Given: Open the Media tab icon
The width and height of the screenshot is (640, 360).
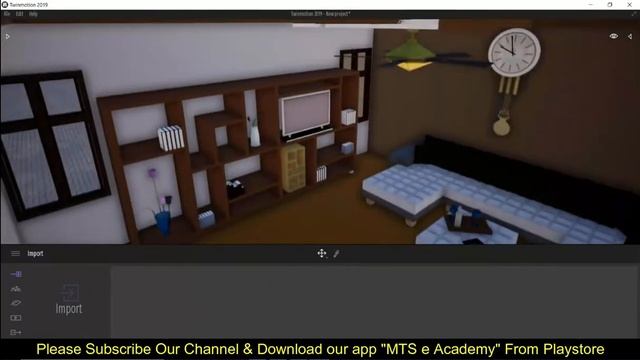Looking at the screenshot, I should coord(16,318).
